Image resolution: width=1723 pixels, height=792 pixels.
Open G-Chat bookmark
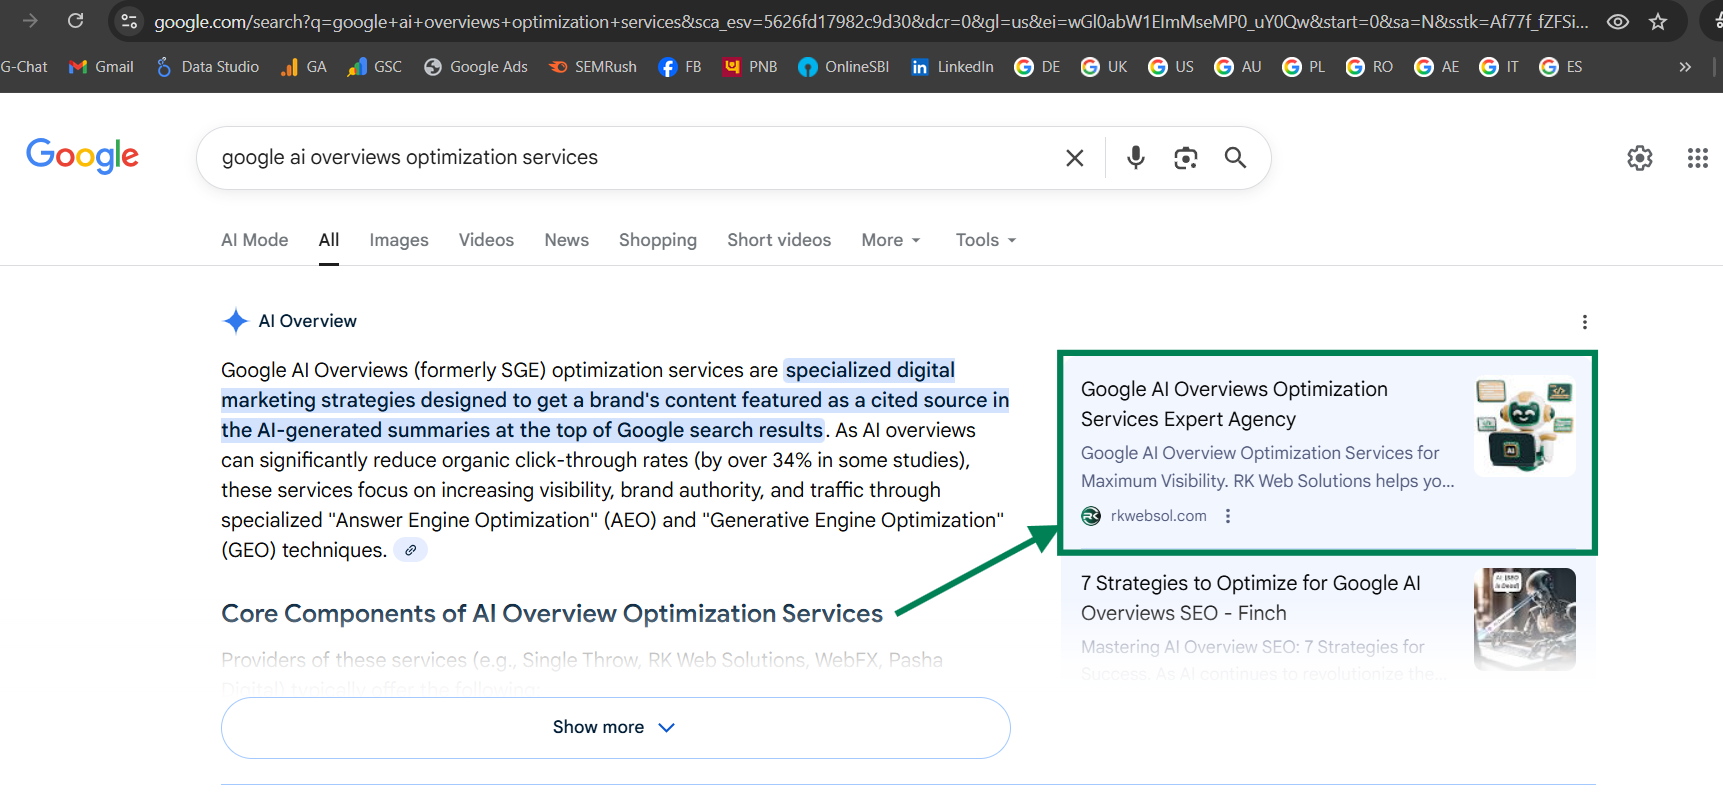point(24,67)
